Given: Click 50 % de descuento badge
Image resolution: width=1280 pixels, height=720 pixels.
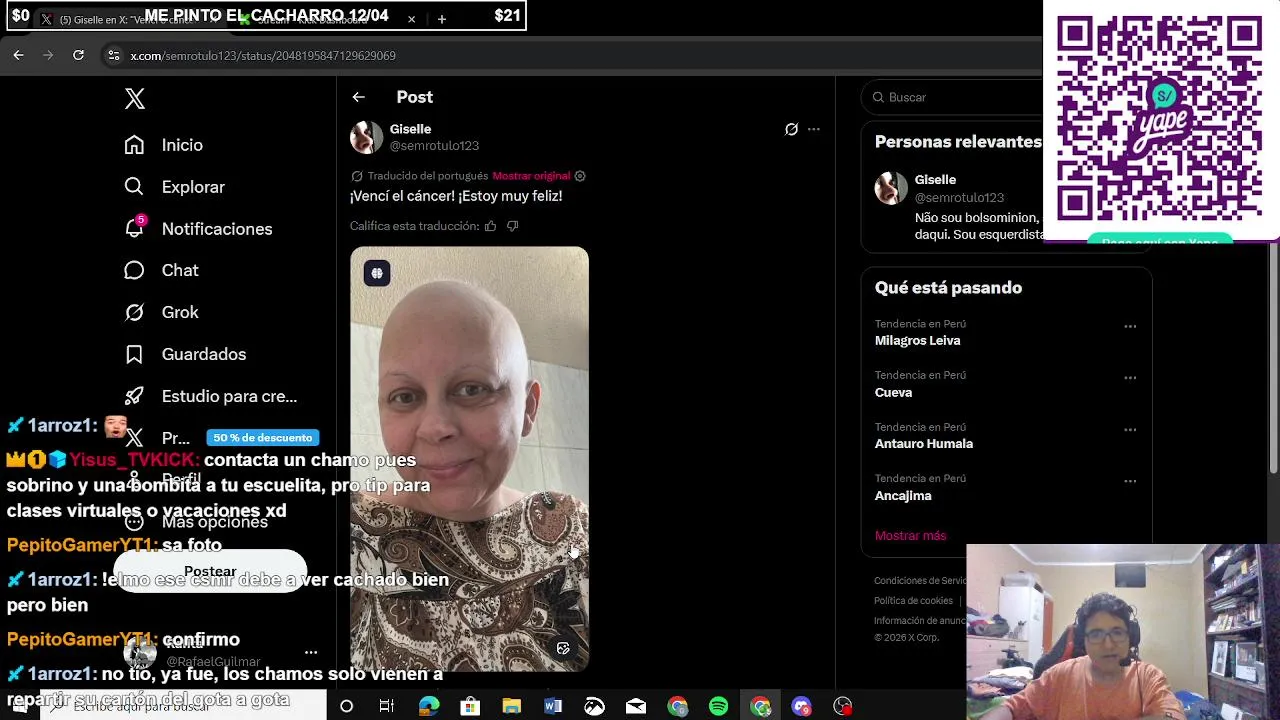Looking at the screenshot, I should click(x=262, y=437).
